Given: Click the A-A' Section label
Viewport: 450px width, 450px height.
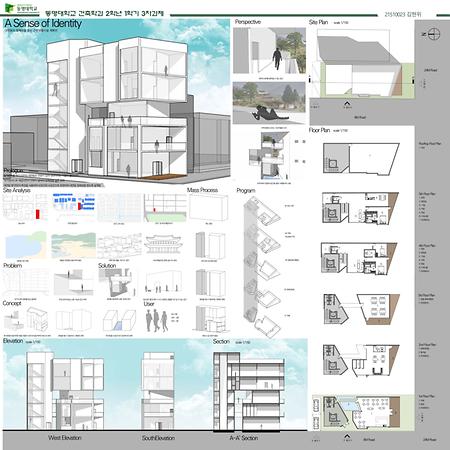Looking at the screenshot, I should [x=244, y=438].
